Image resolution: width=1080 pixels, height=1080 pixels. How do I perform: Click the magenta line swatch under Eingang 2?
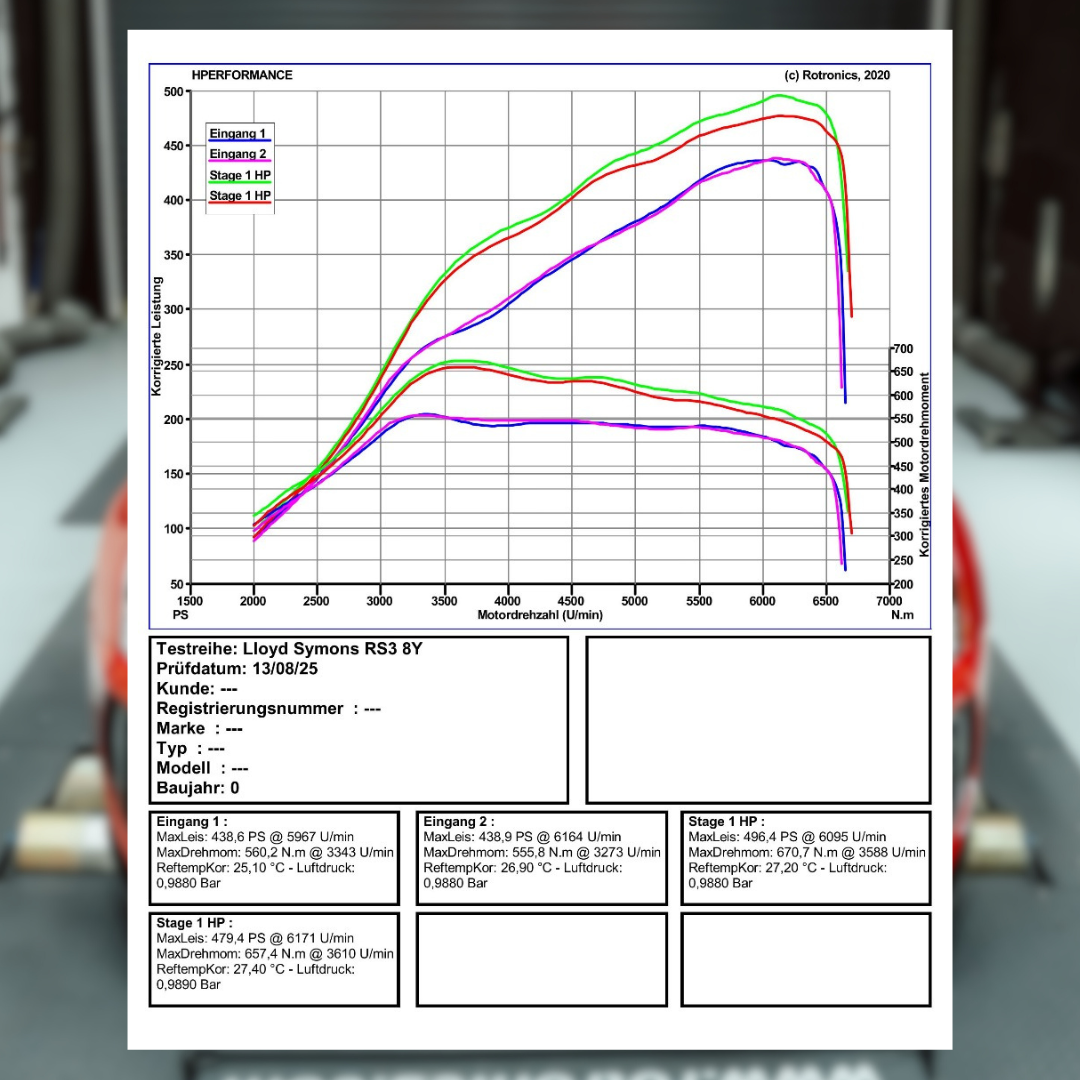(240, 161)
